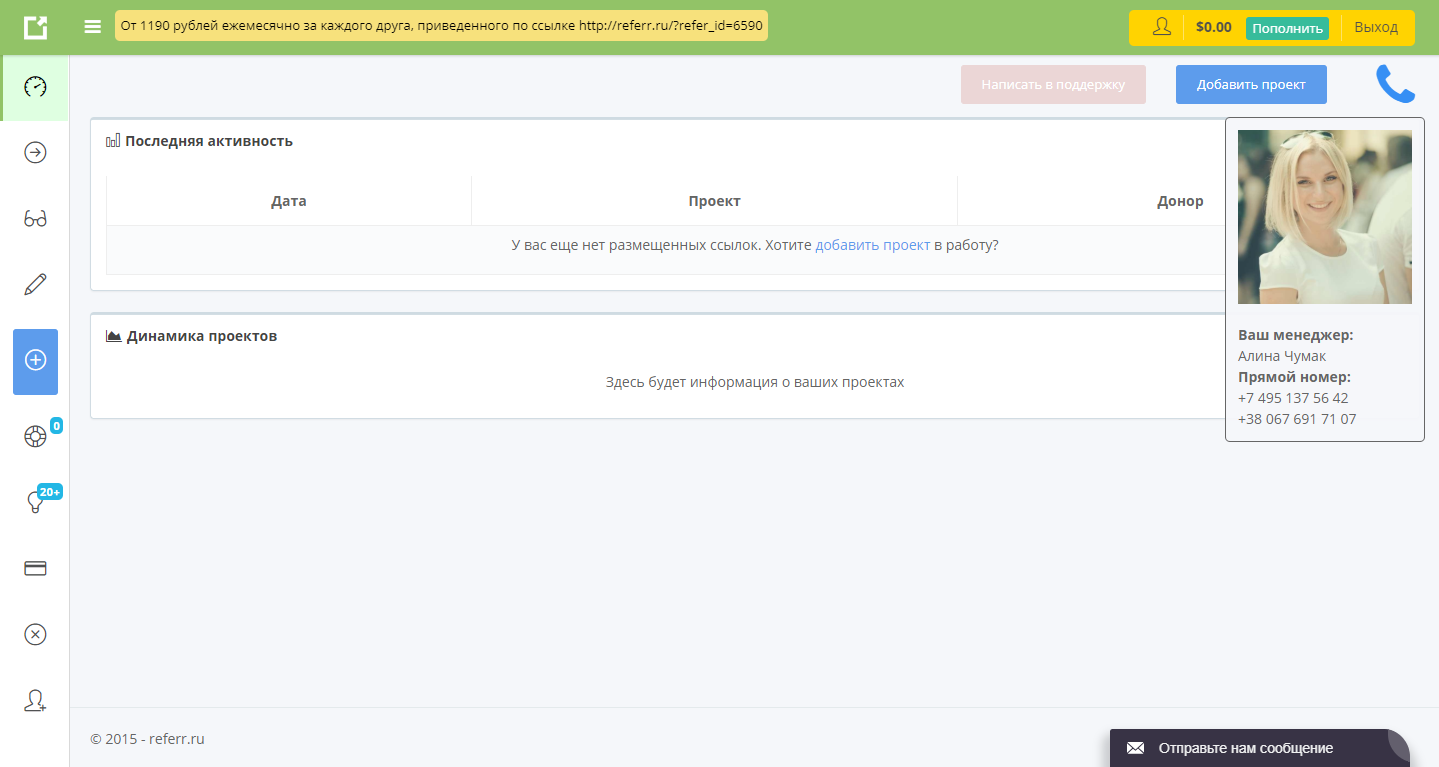1439x767 pixels.
Task: Open the add-user sidebar icon
Action: point(35,701)
